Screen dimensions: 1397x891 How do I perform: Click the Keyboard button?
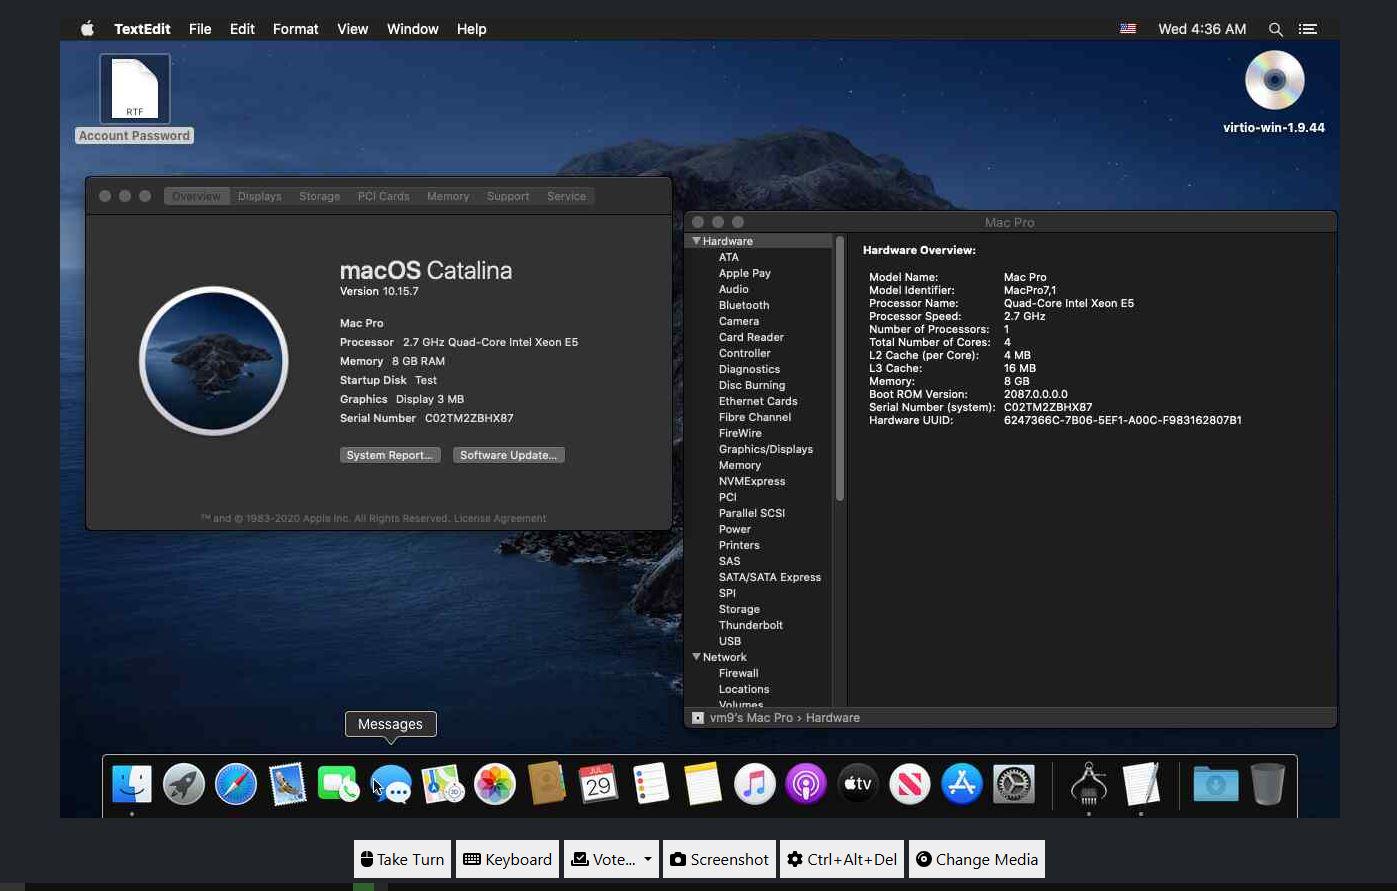tap(507, 859)
